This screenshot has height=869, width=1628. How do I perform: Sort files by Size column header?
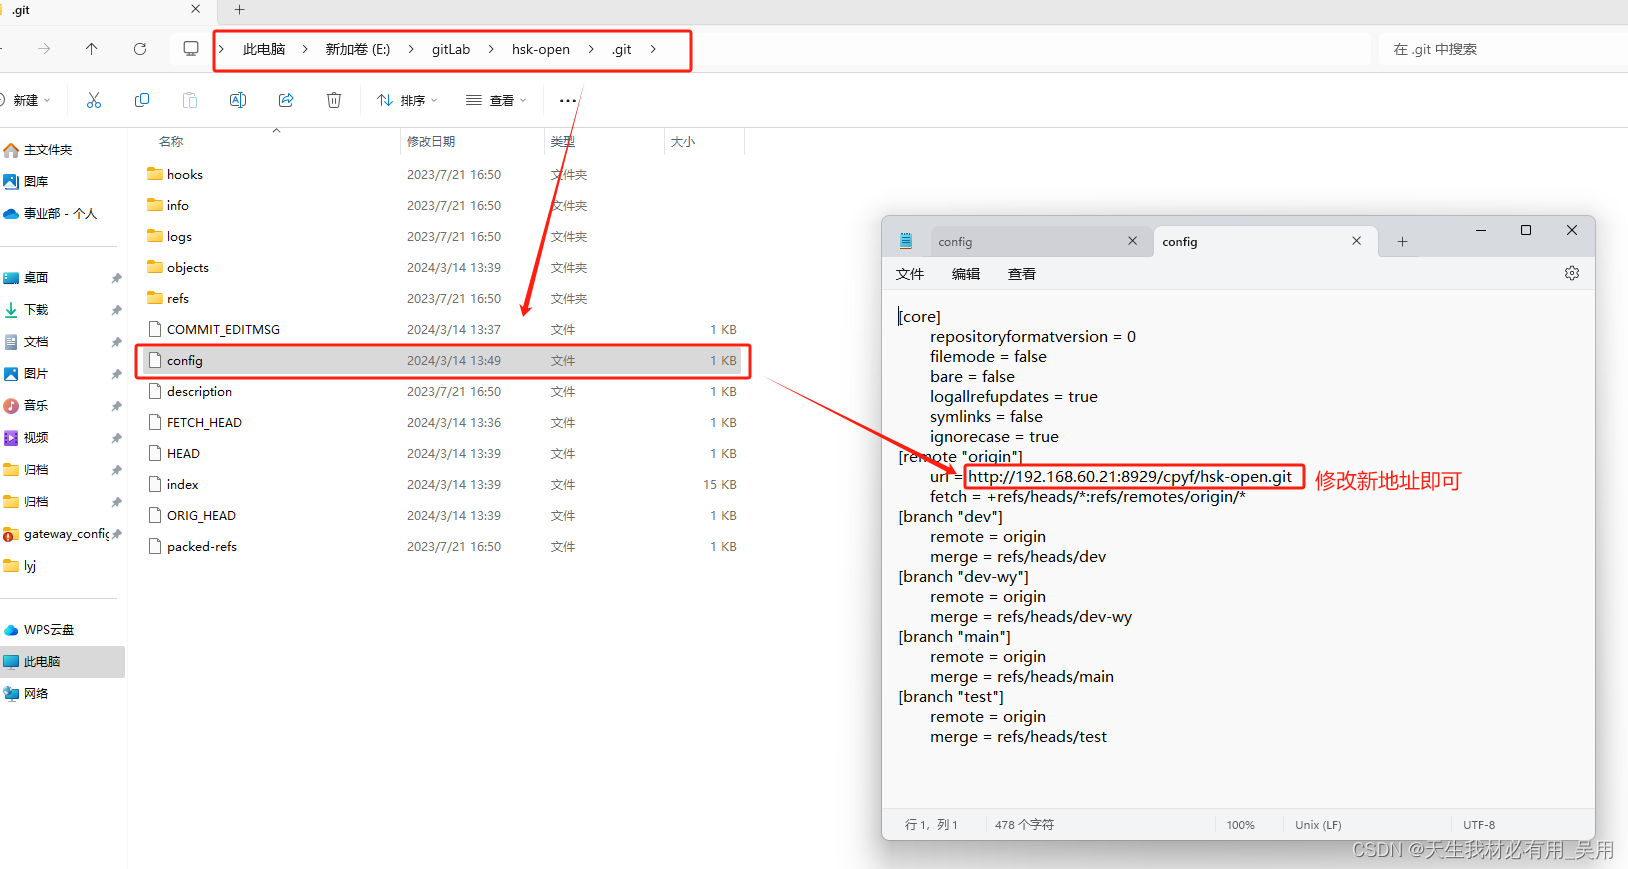tap(683, 142)
